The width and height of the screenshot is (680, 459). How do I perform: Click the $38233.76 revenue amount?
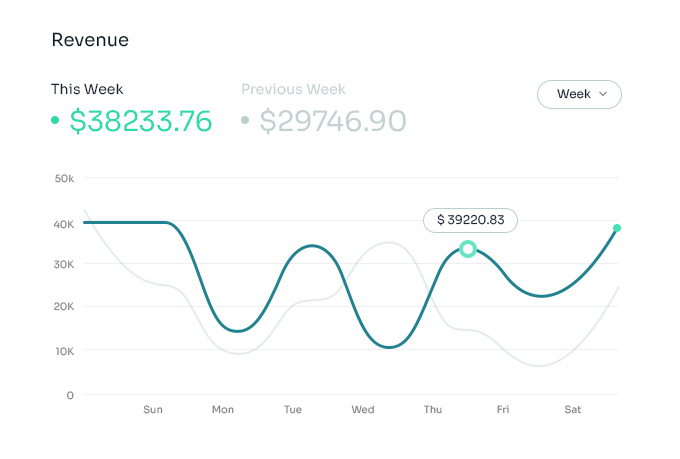[141, 121]
